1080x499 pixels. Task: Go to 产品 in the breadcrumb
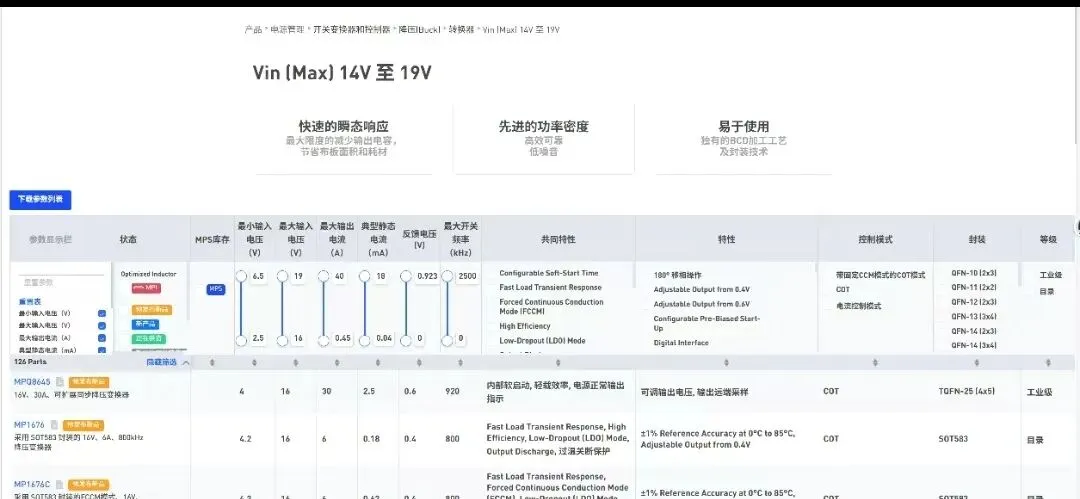(x=253, y=30)
